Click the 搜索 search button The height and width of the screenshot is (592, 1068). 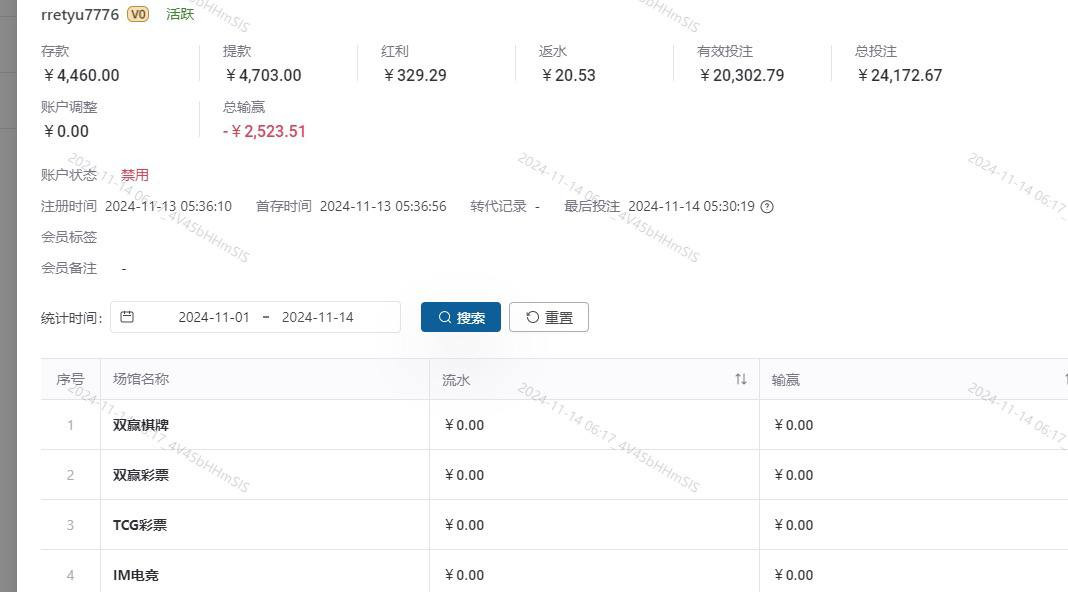461,317
